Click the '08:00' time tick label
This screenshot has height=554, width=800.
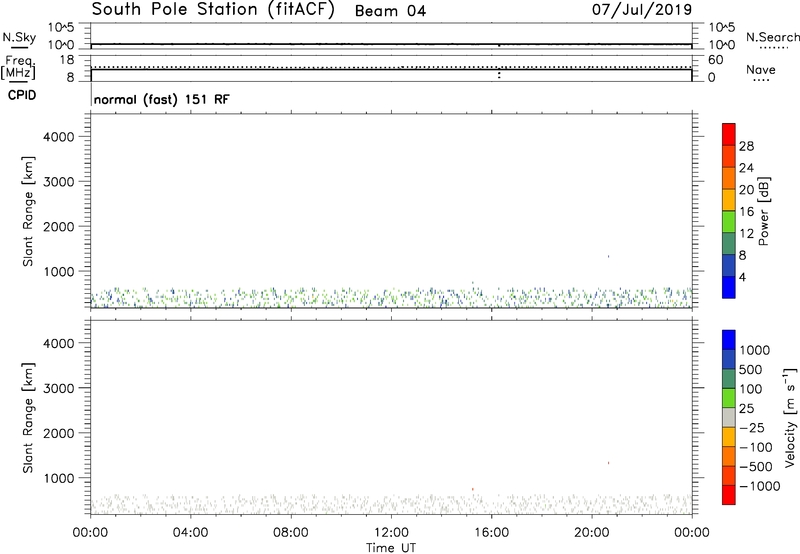(290, 533)
